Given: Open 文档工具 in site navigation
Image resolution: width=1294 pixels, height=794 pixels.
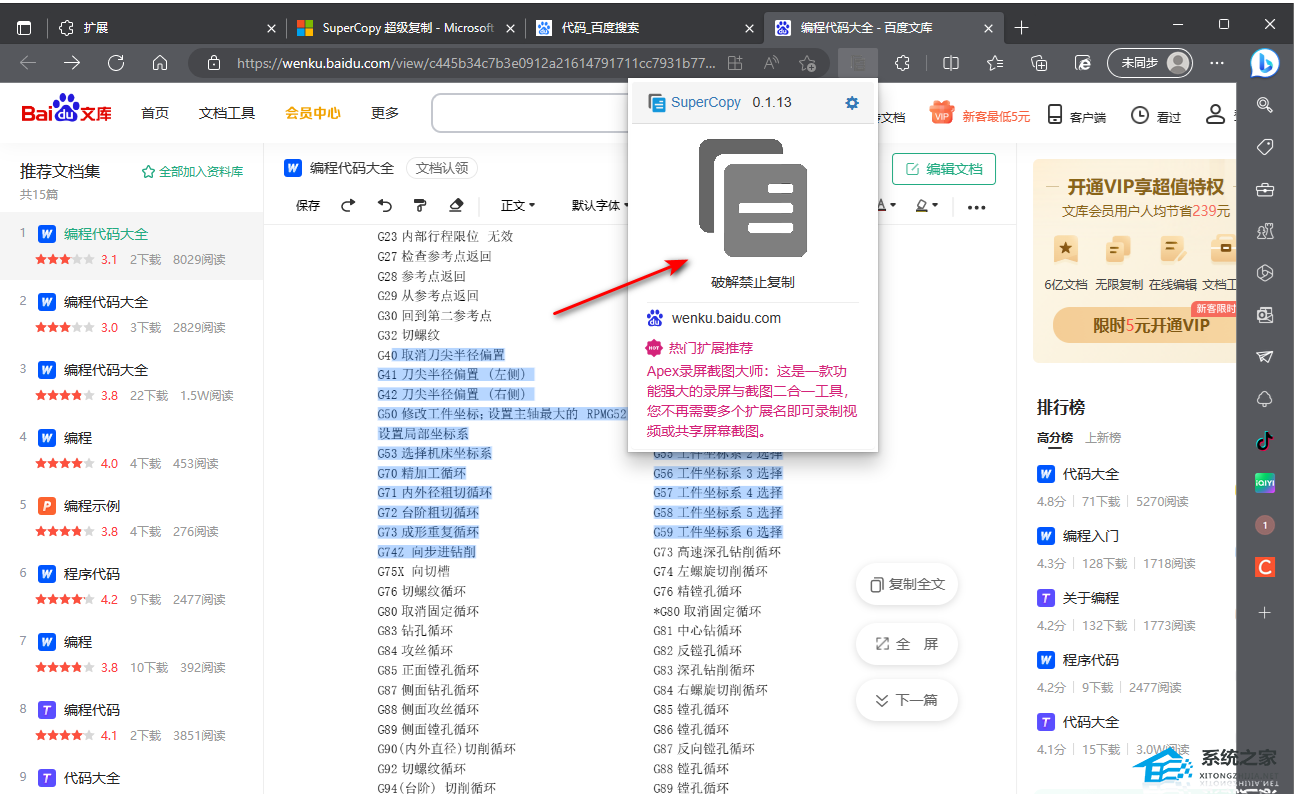Looking at the screenshot, I should pyautogui.click(x=227, y=113).
